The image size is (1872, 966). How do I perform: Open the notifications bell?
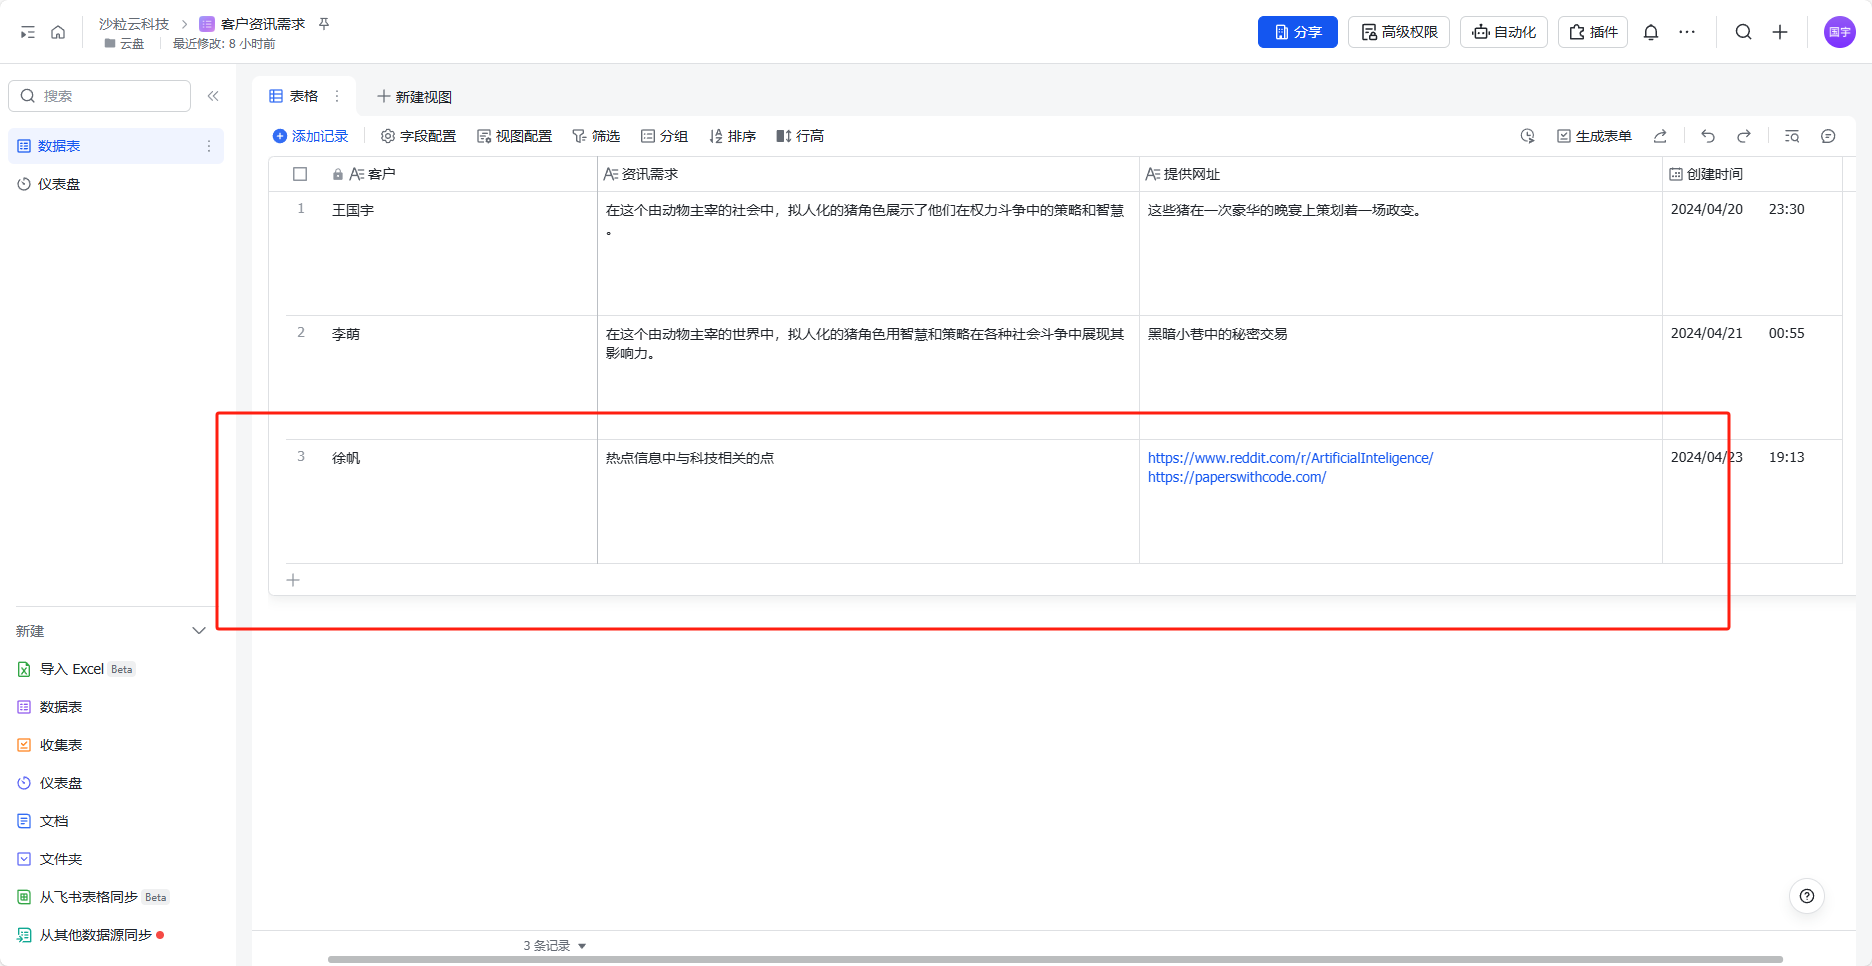(1651, 32)
